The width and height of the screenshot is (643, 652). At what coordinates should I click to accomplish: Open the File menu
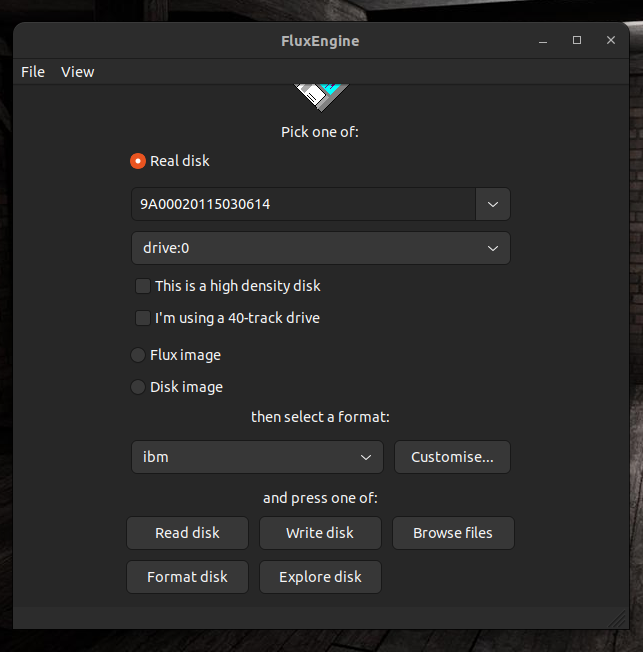[x=33, y=72]
